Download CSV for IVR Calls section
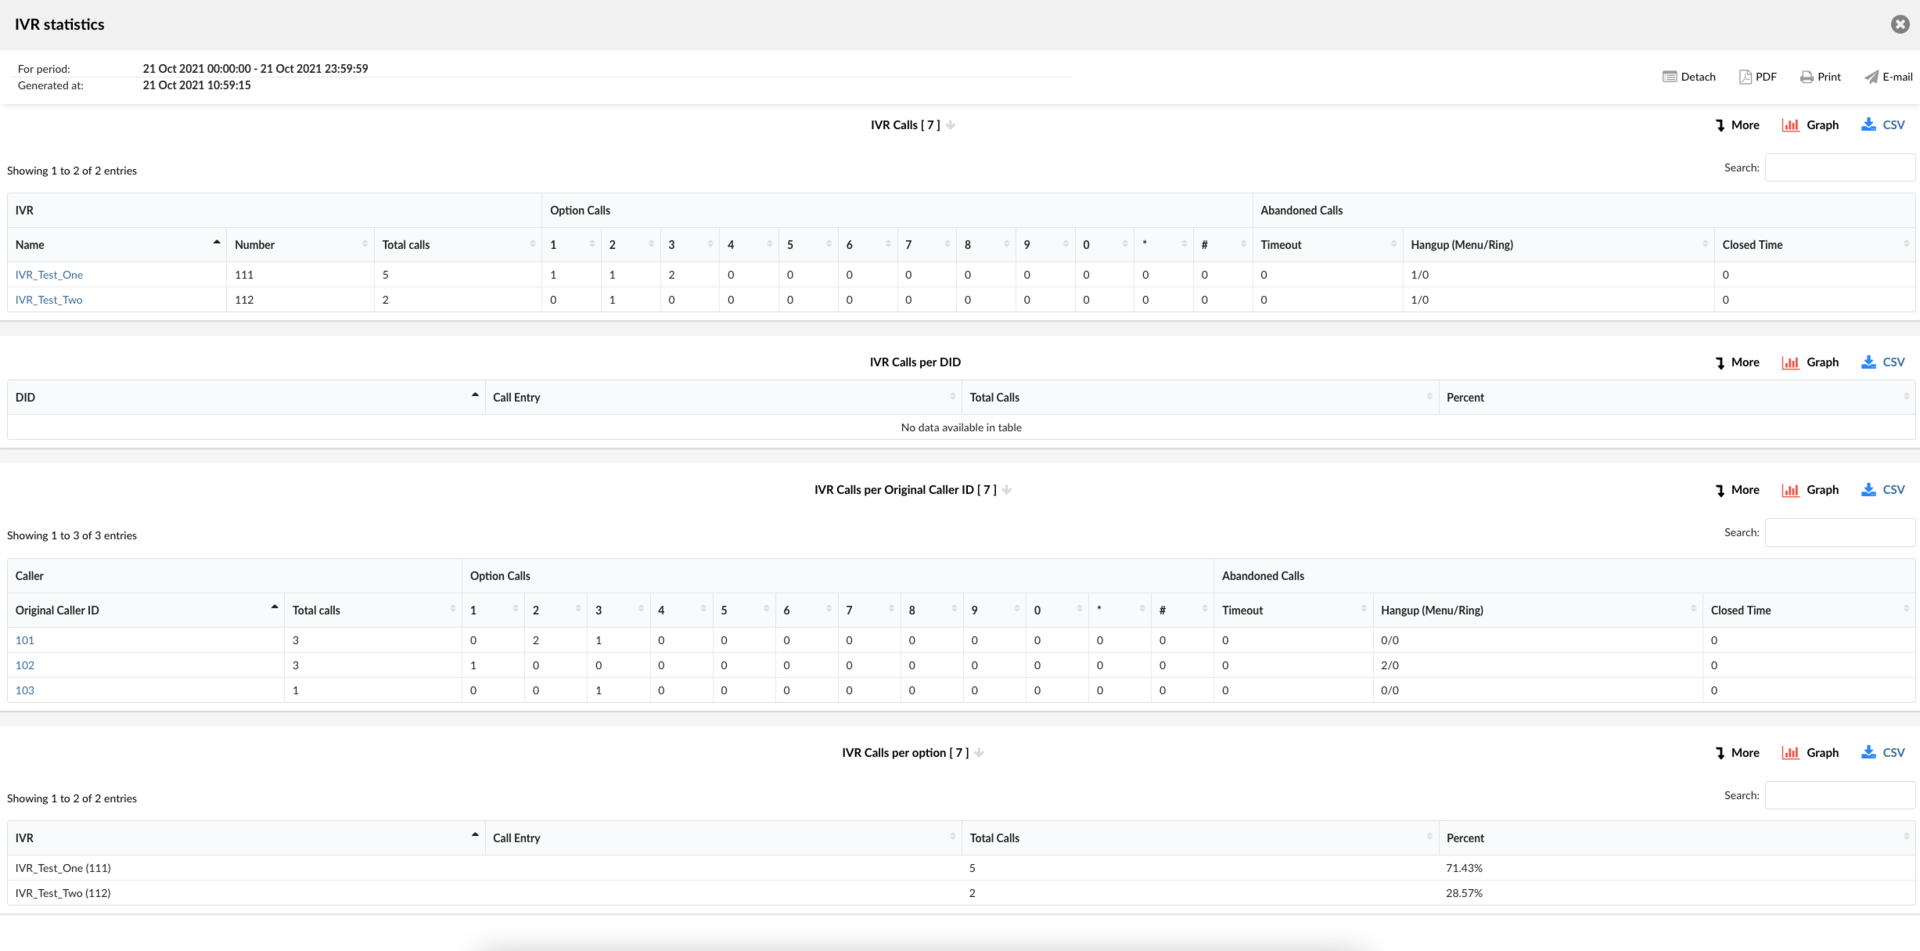This screenshot has height=951, width=1920. point(1883,125)
